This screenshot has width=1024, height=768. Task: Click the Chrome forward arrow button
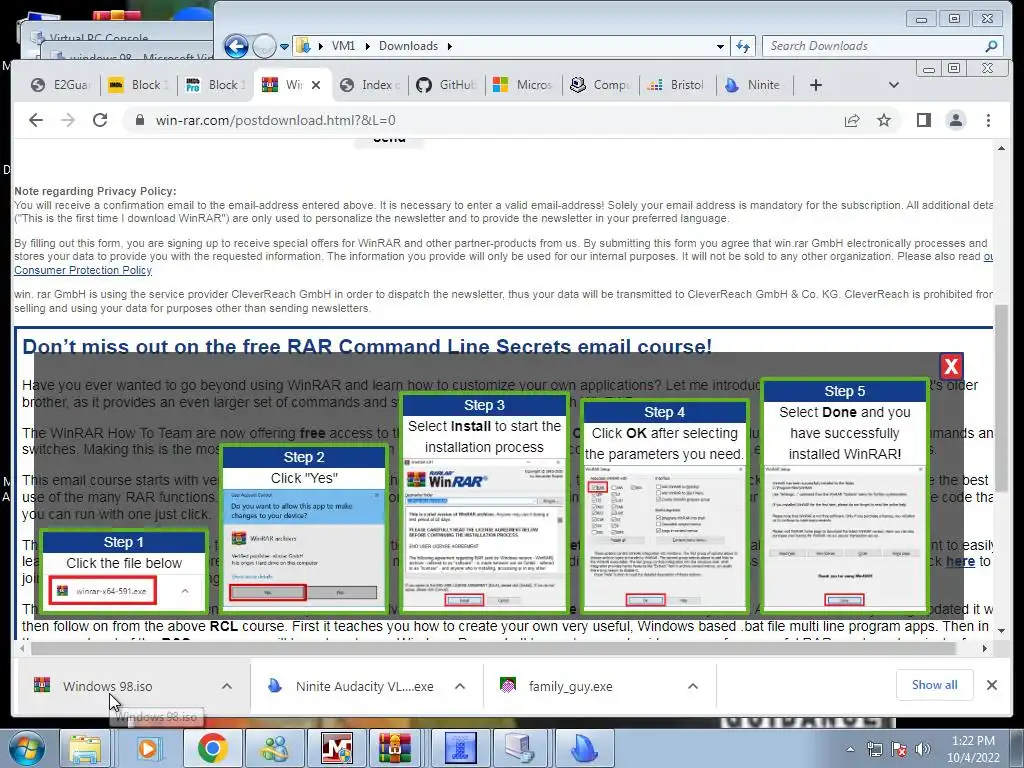point(68,120)
